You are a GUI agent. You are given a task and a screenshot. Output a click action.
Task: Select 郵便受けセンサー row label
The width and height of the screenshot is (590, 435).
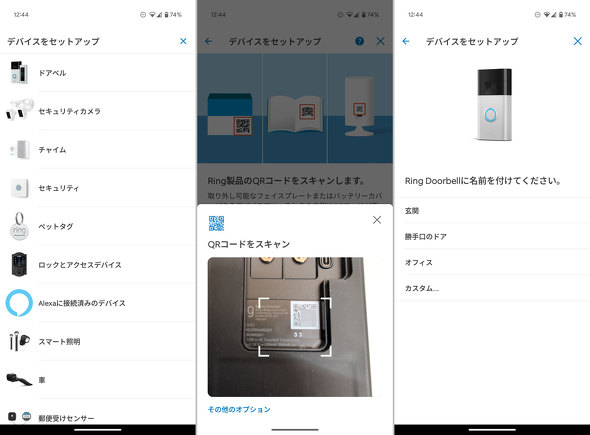tap(66, 418)
